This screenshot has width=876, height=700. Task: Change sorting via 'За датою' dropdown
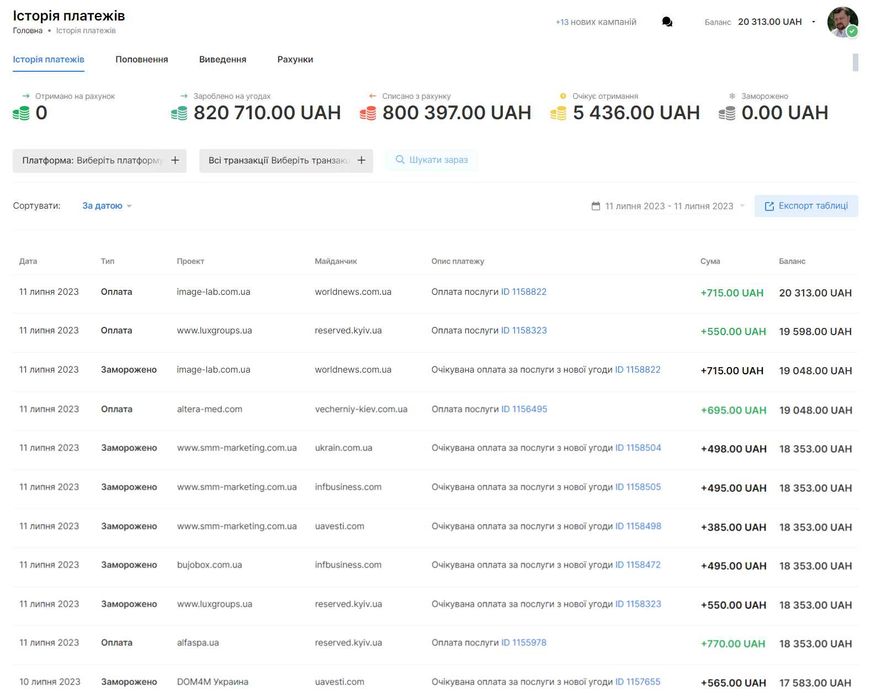[107, 206]
